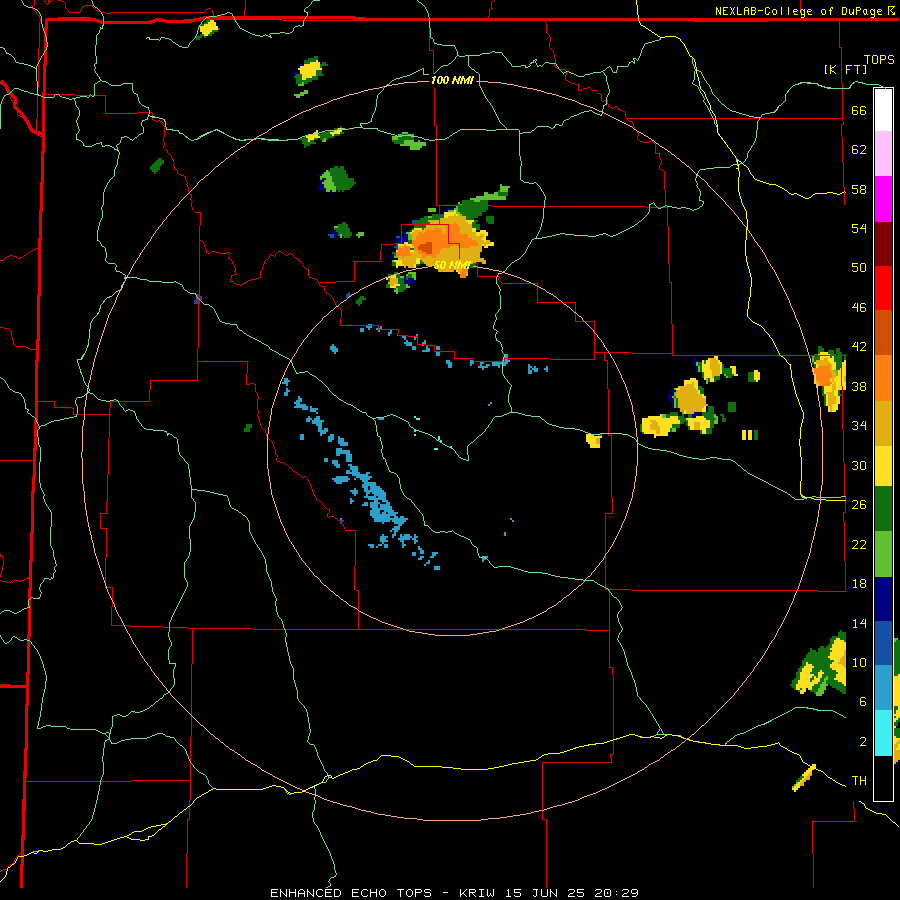Select the 30 scale value
Screen dimensions: 900x900
point(859,465)
